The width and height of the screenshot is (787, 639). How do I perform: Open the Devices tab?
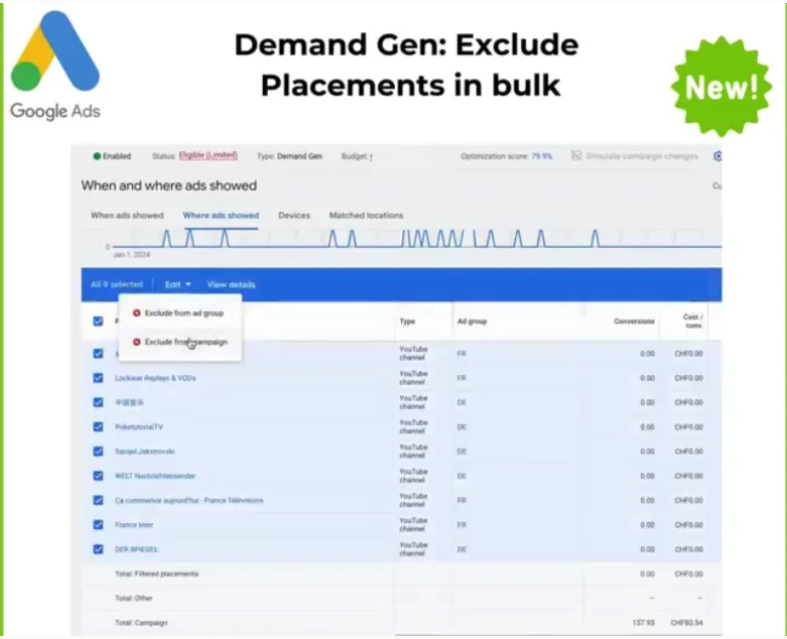[x=294, y=215]
